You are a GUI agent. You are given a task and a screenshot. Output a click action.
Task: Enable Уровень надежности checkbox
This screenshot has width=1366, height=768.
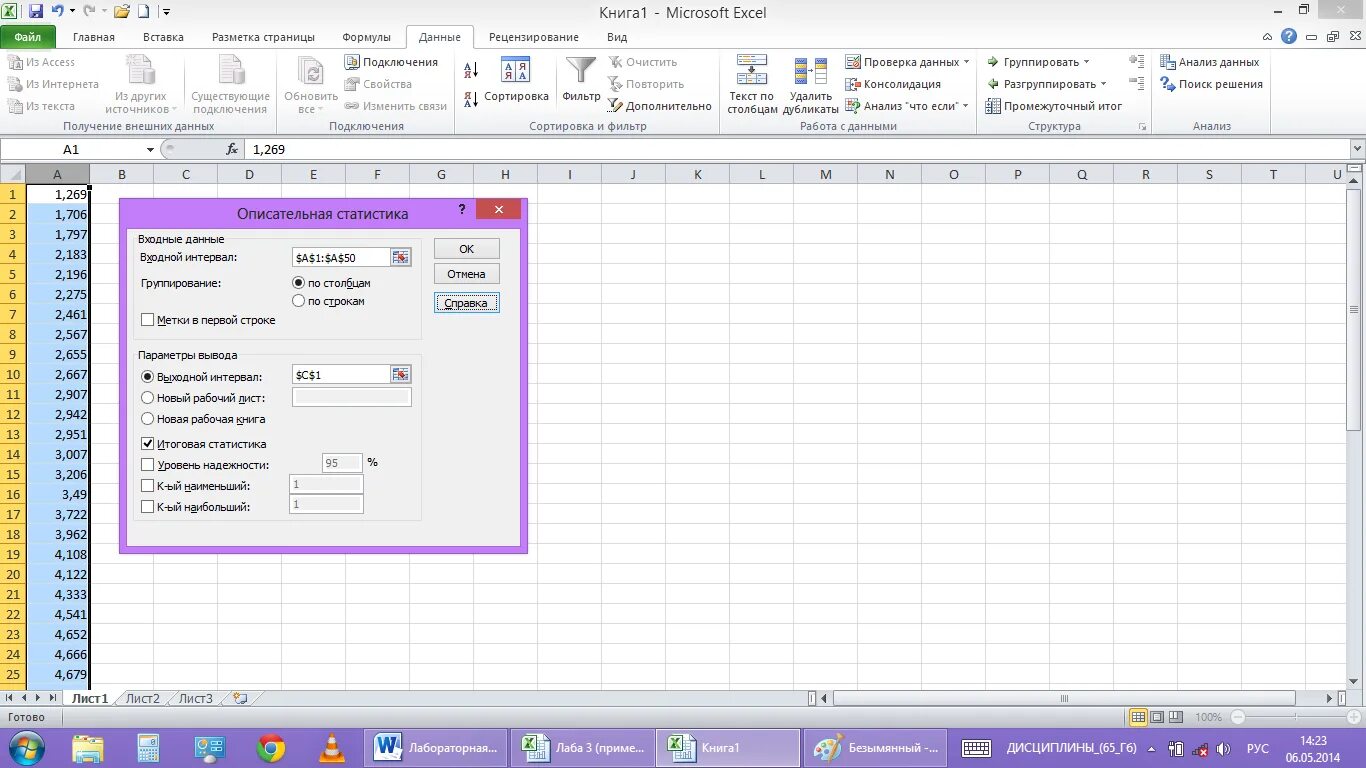click(x=148, y=465)
